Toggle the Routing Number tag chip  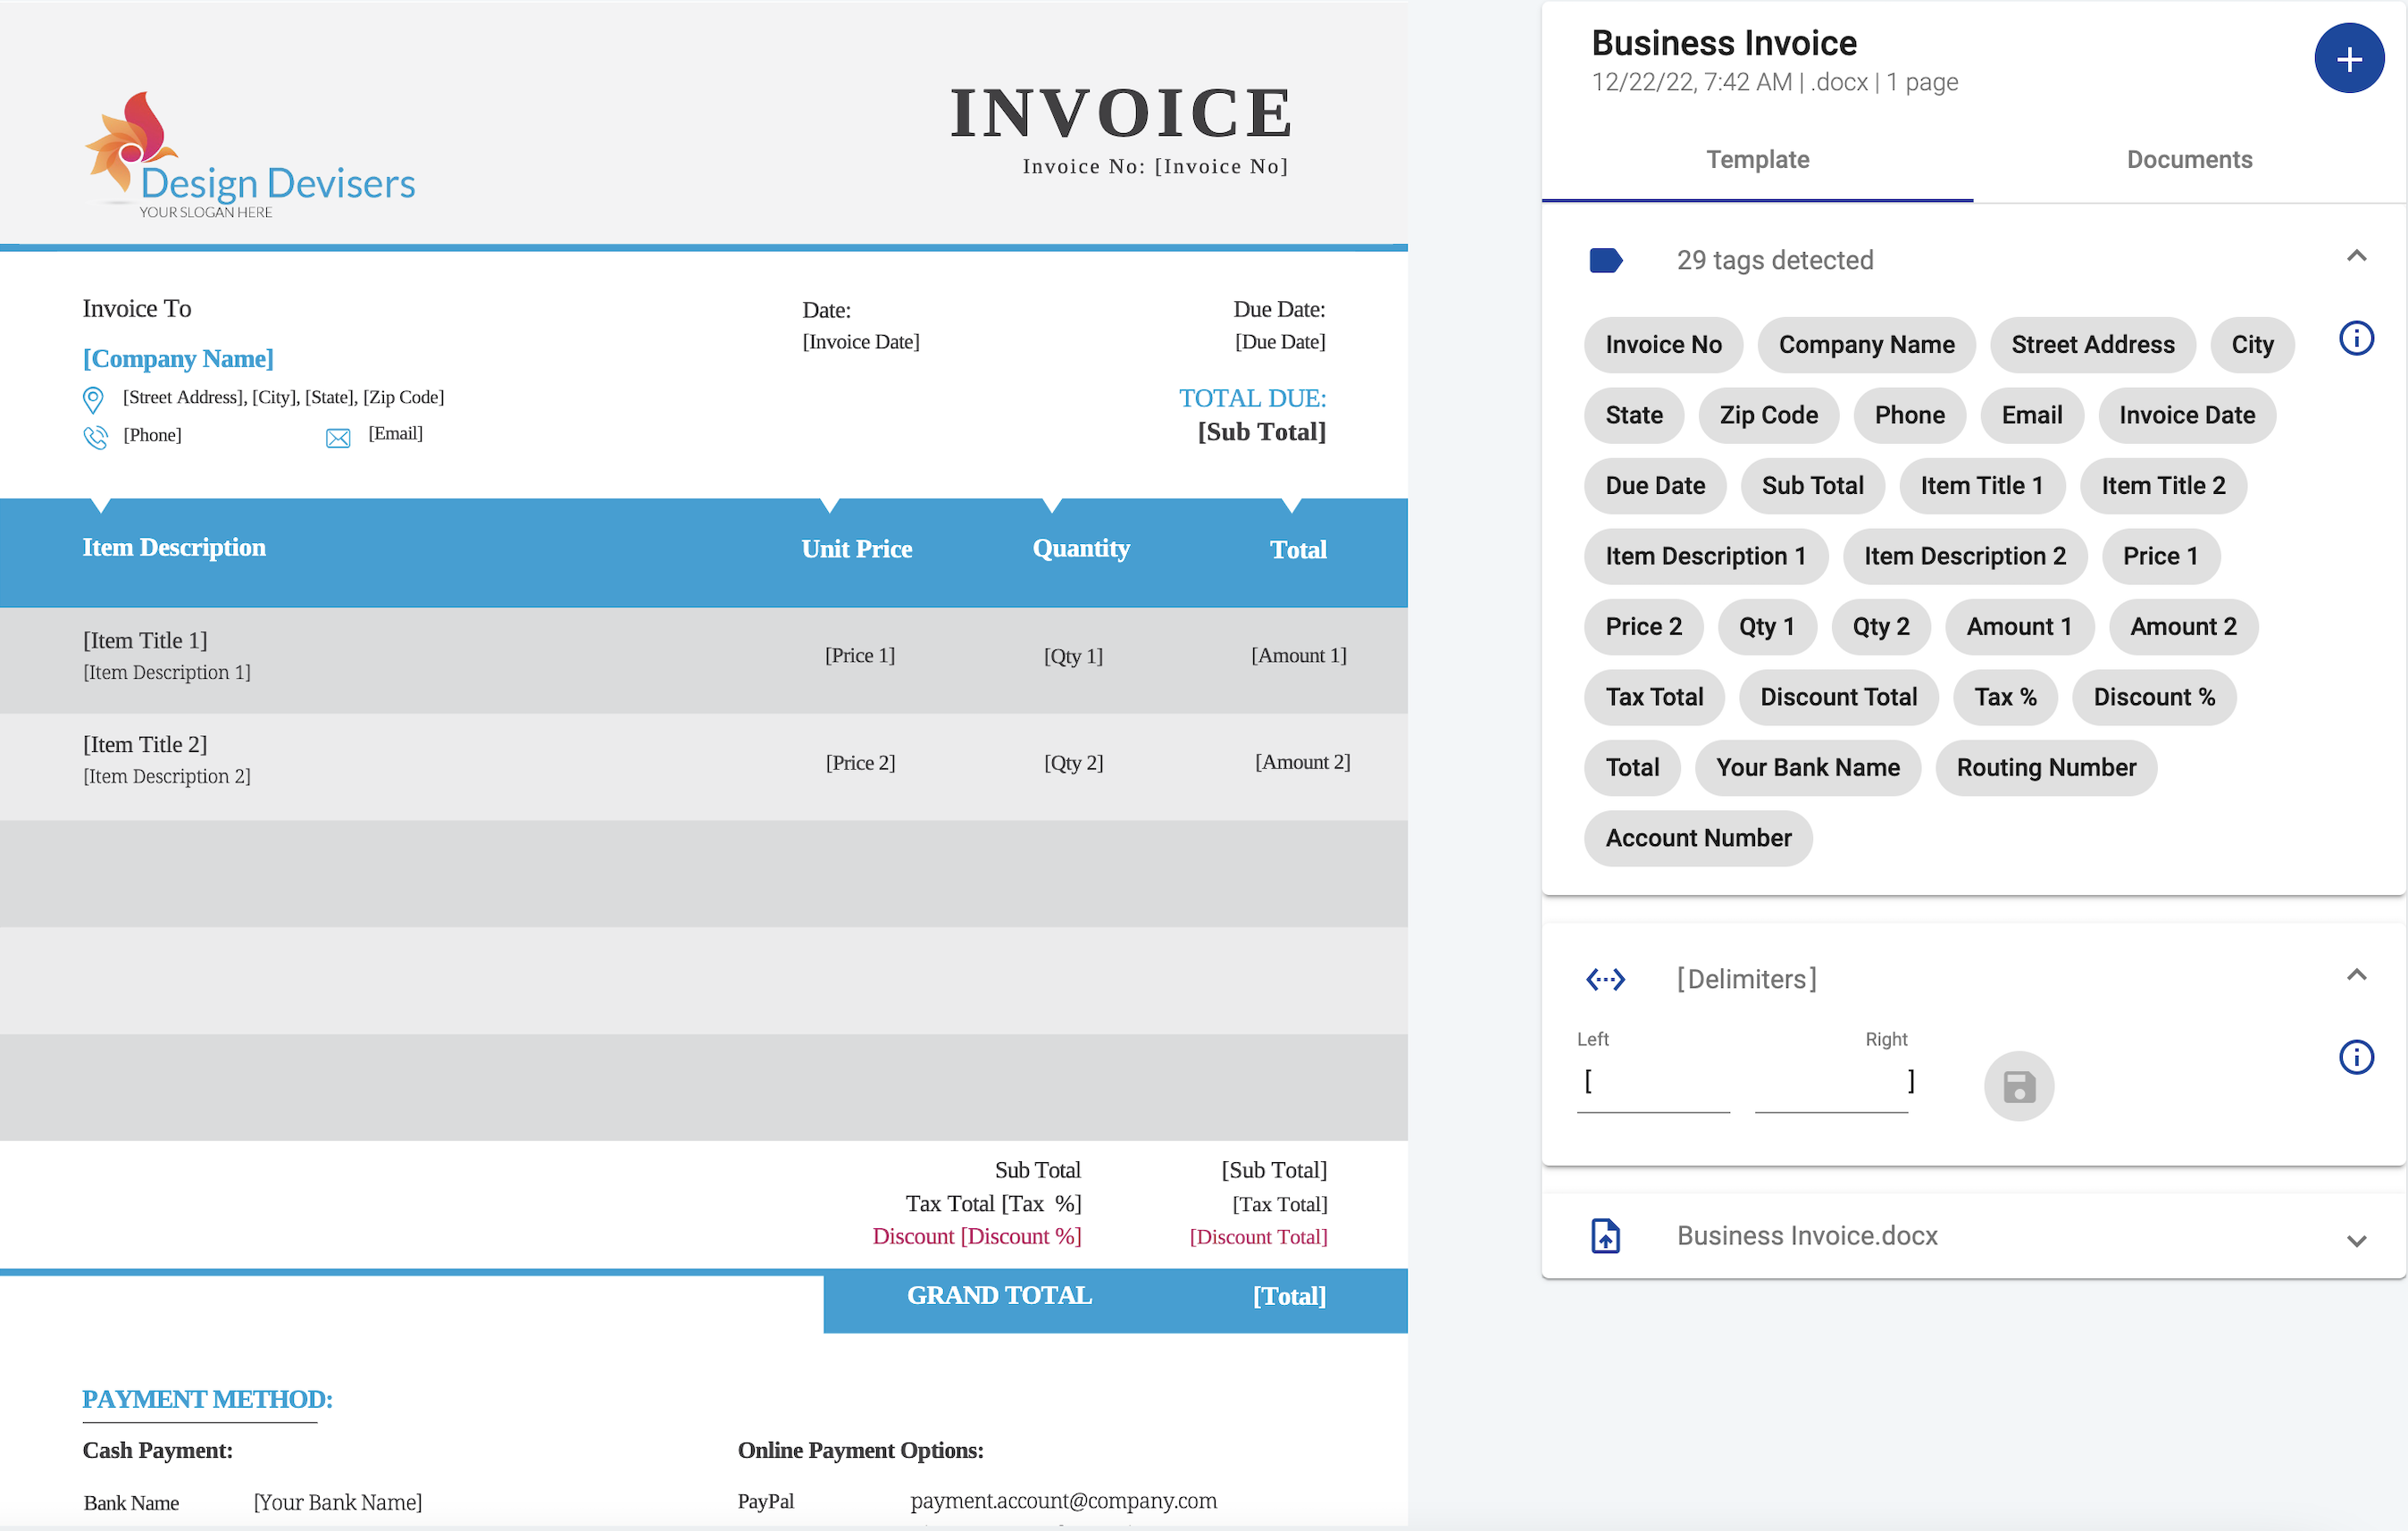coord(2045,768)
